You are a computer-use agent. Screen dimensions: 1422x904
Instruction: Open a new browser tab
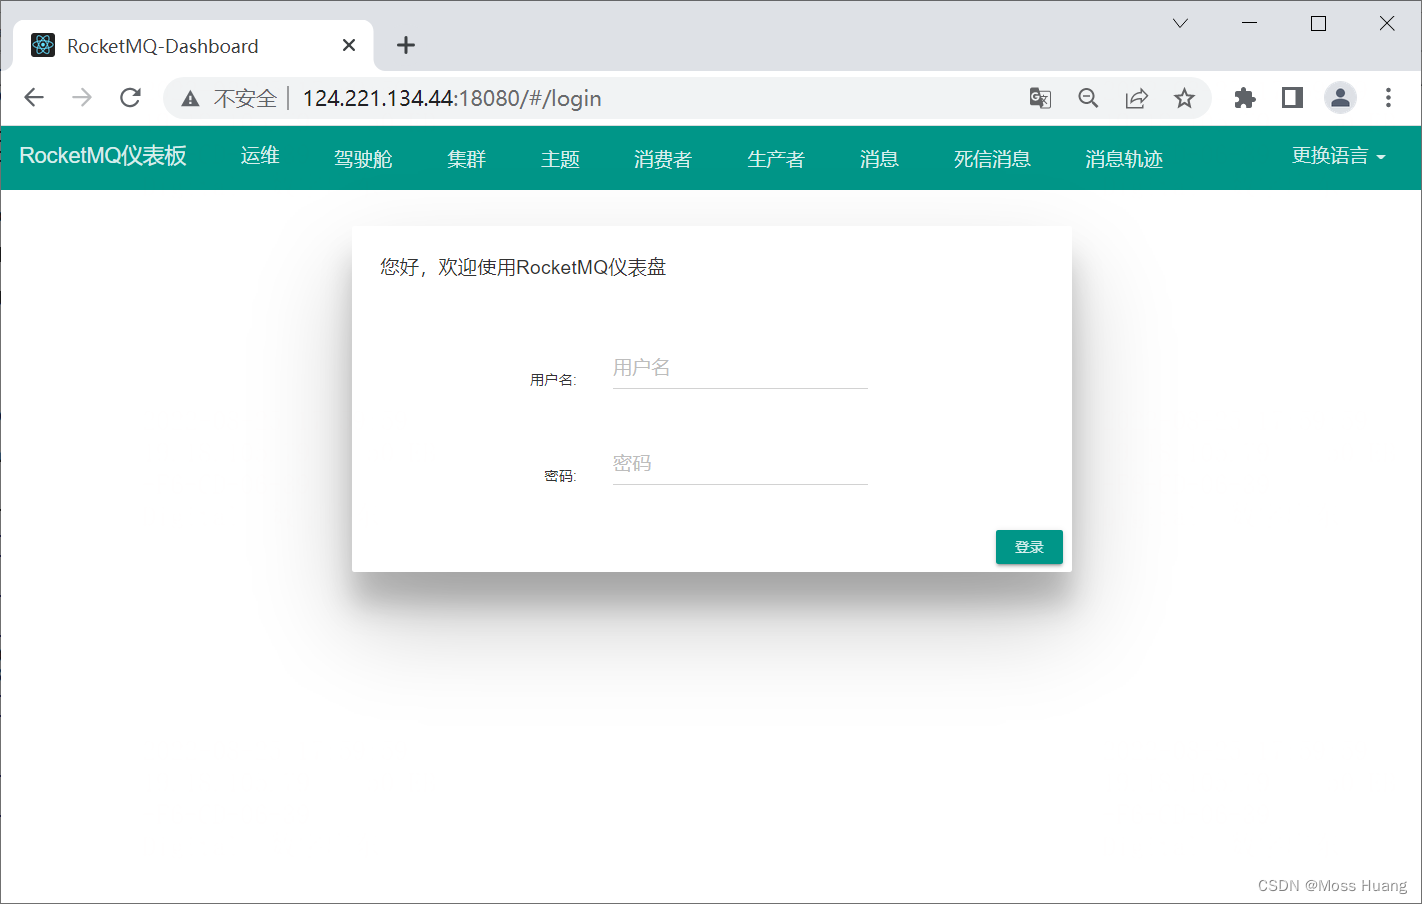click(405, 45)
